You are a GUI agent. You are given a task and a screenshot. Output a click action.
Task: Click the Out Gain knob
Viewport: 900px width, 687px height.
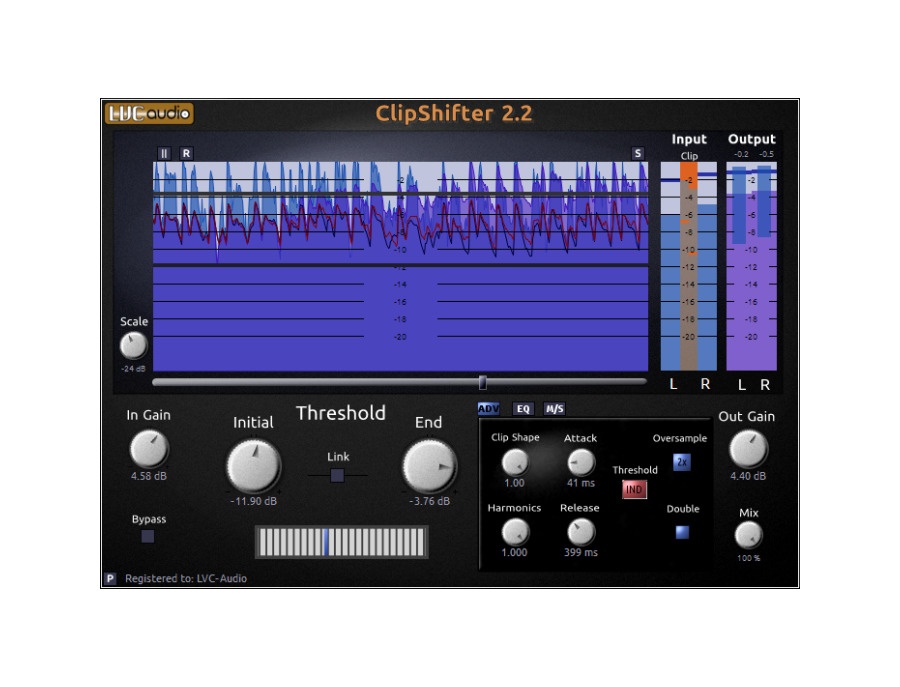tap(748, 449)
